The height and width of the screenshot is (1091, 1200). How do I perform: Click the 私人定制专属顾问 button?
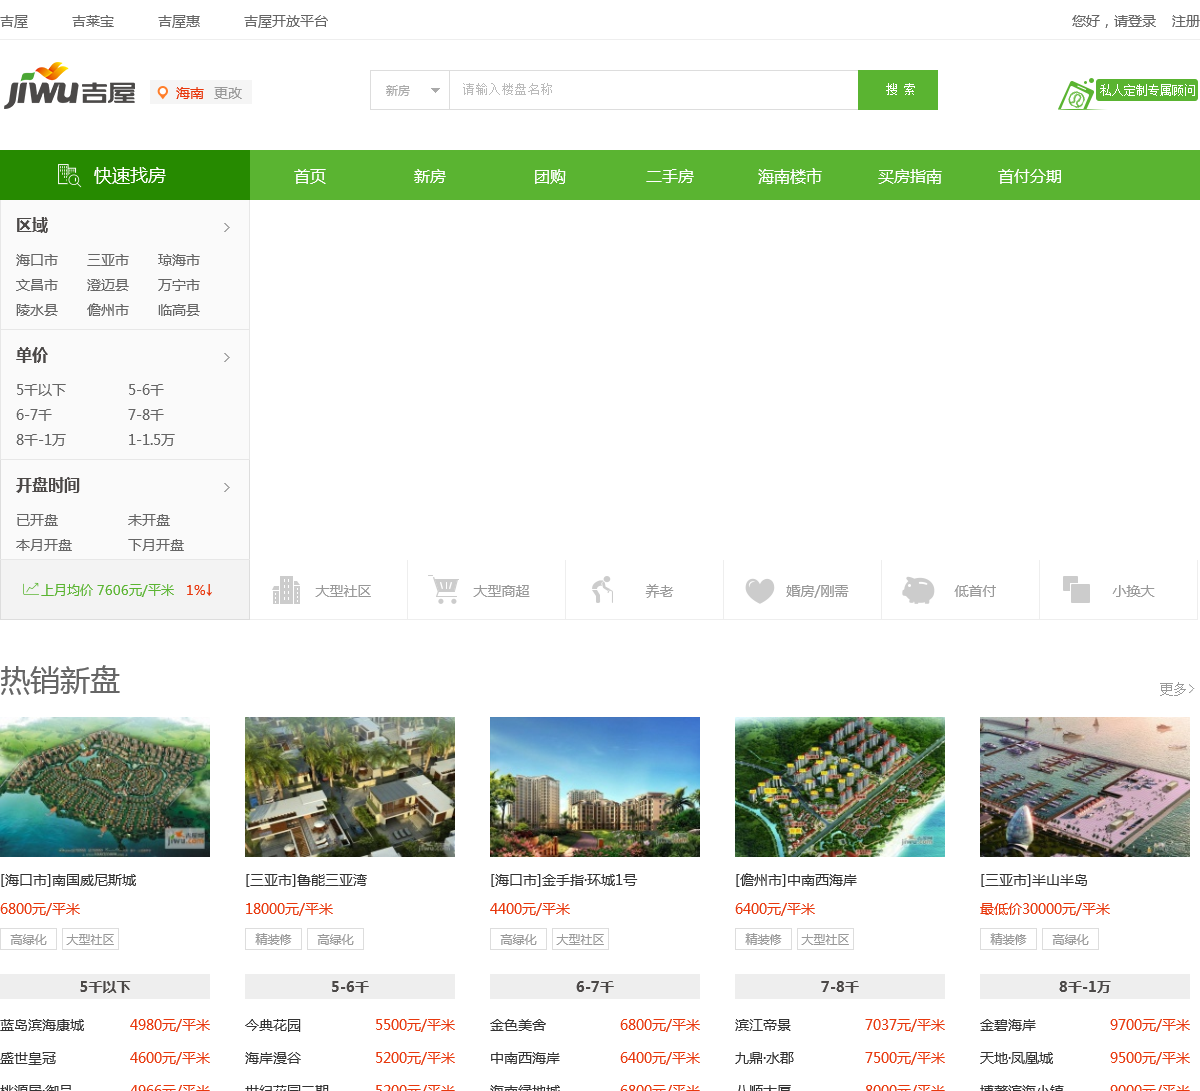coord(1147,90)
